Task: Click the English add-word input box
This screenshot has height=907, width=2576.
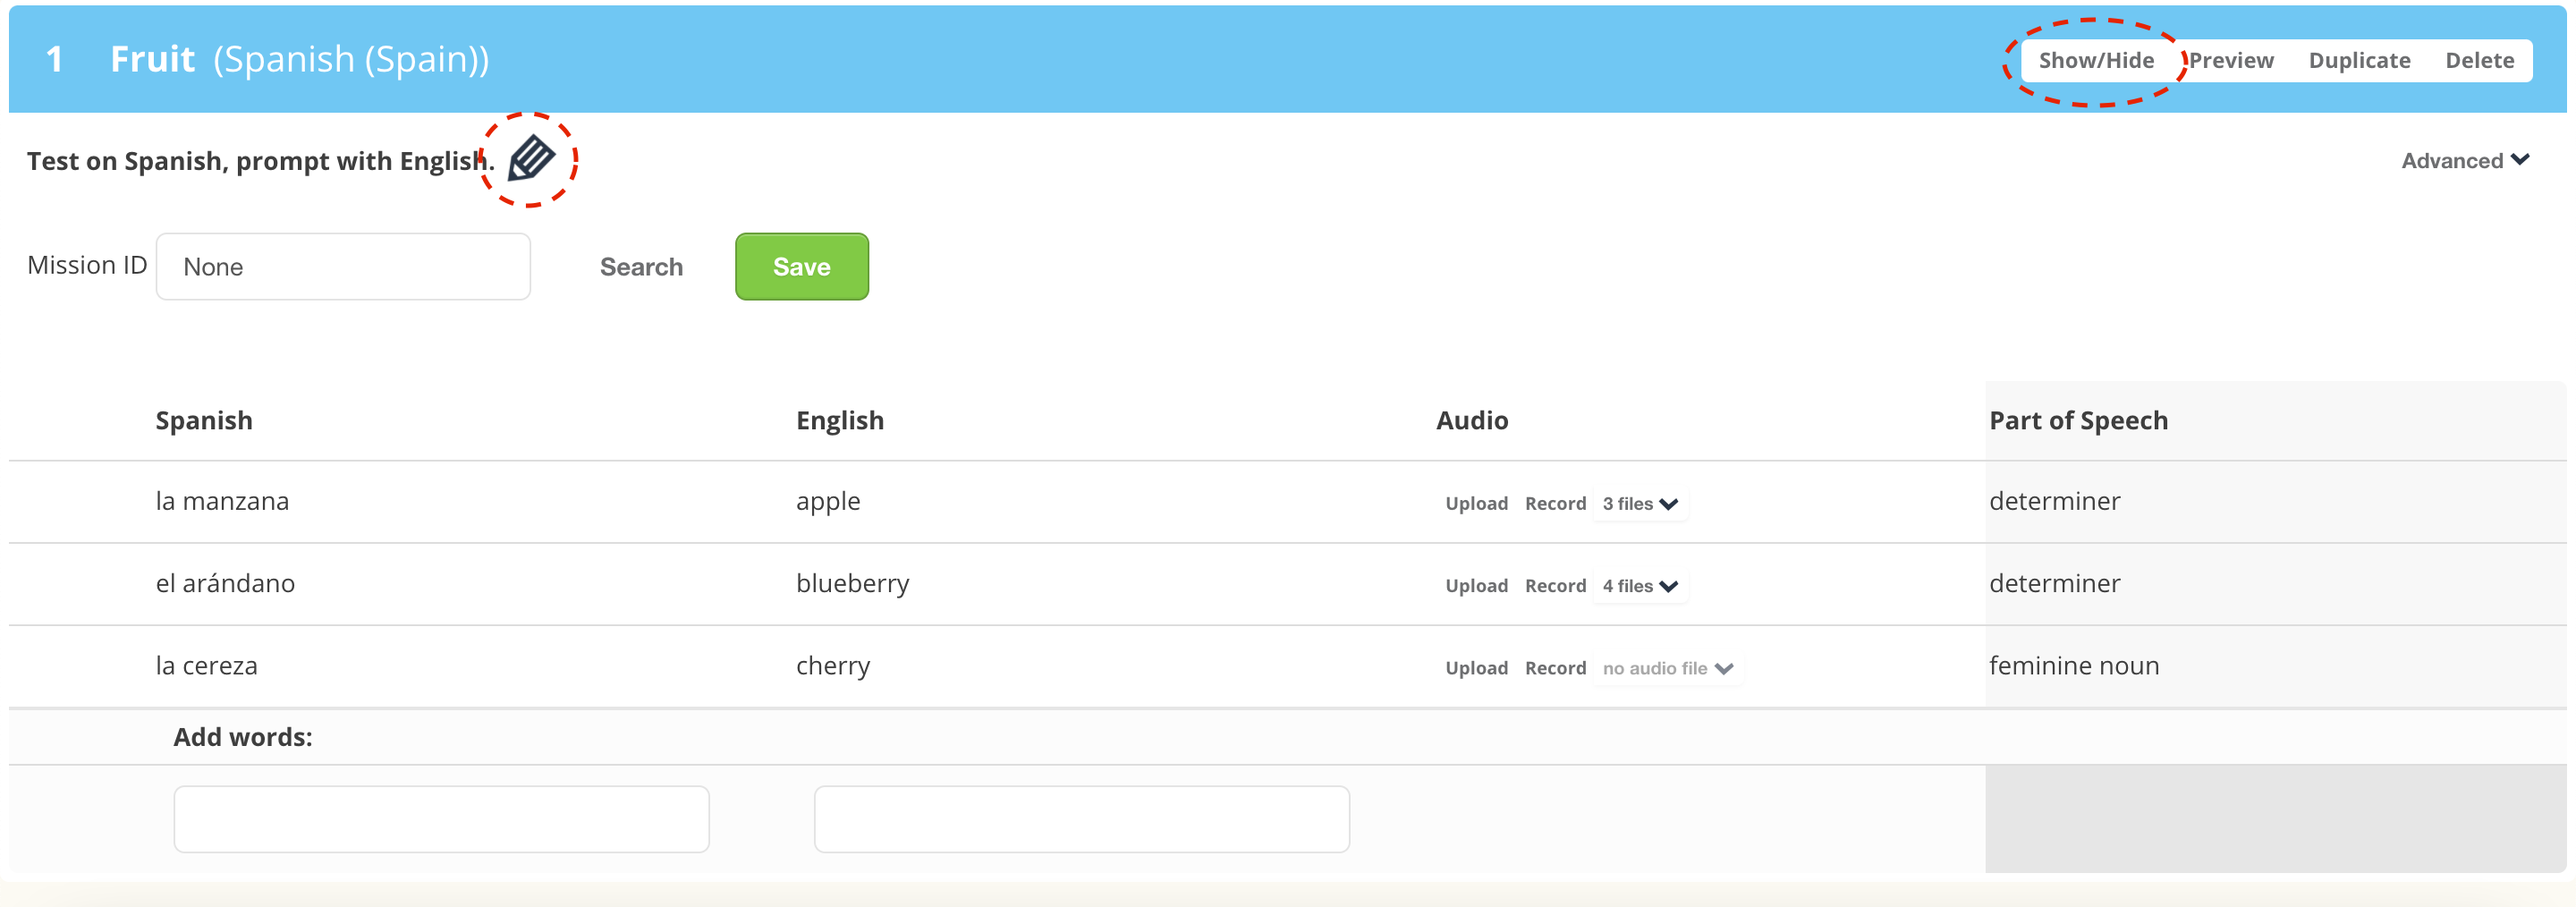Action: point(1081,819)
